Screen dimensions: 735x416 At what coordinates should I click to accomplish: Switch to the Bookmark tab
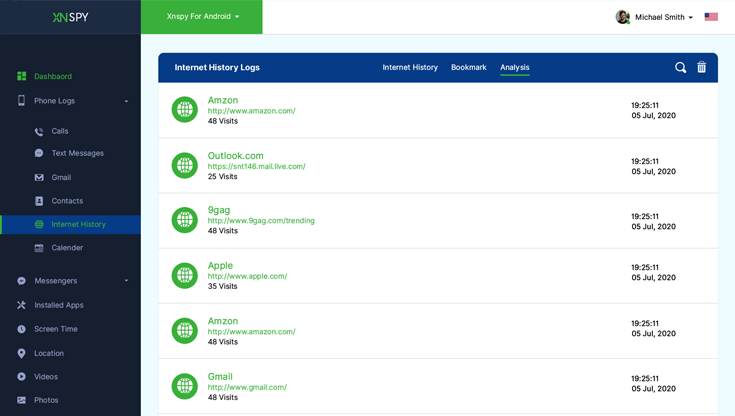point(468,68)
